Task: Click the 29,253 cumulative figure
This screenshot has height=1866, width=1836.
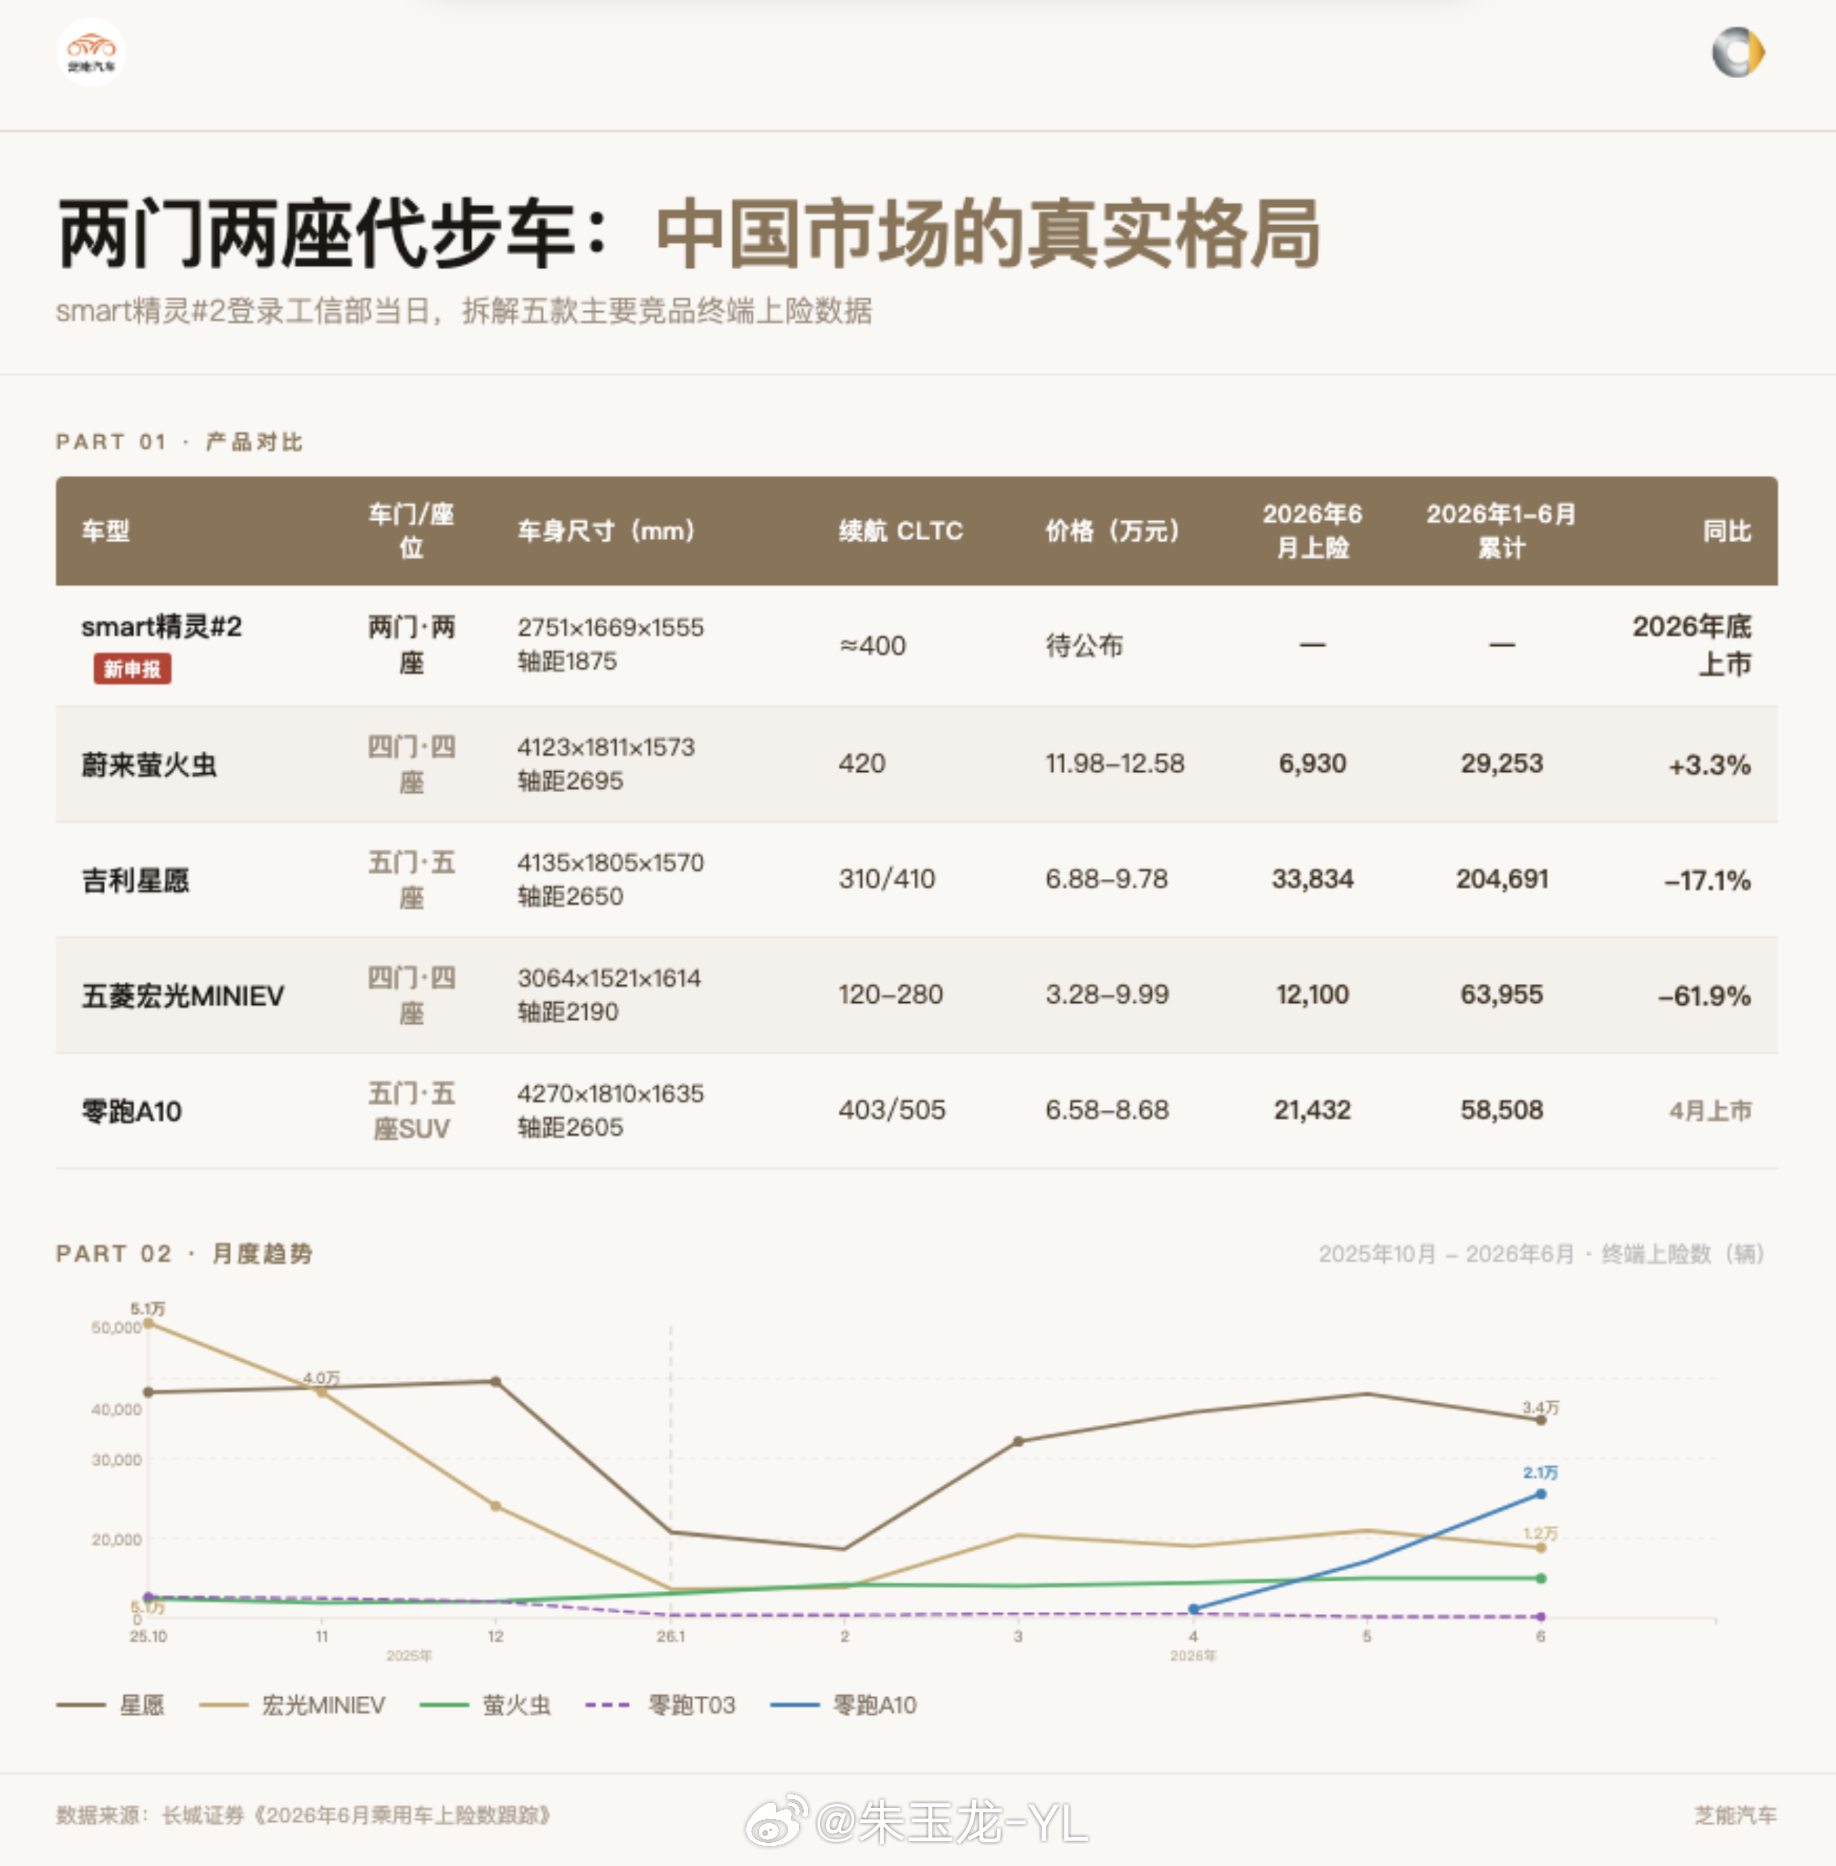Action: 1502,764
